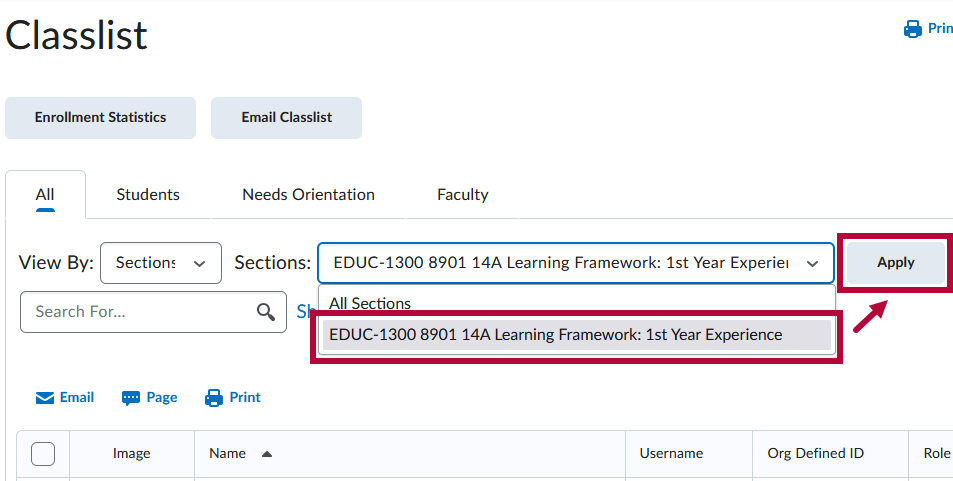Open the View By dropdown
Image resolution: width=953 pixels, height=481 pixels.
point(161,263)
